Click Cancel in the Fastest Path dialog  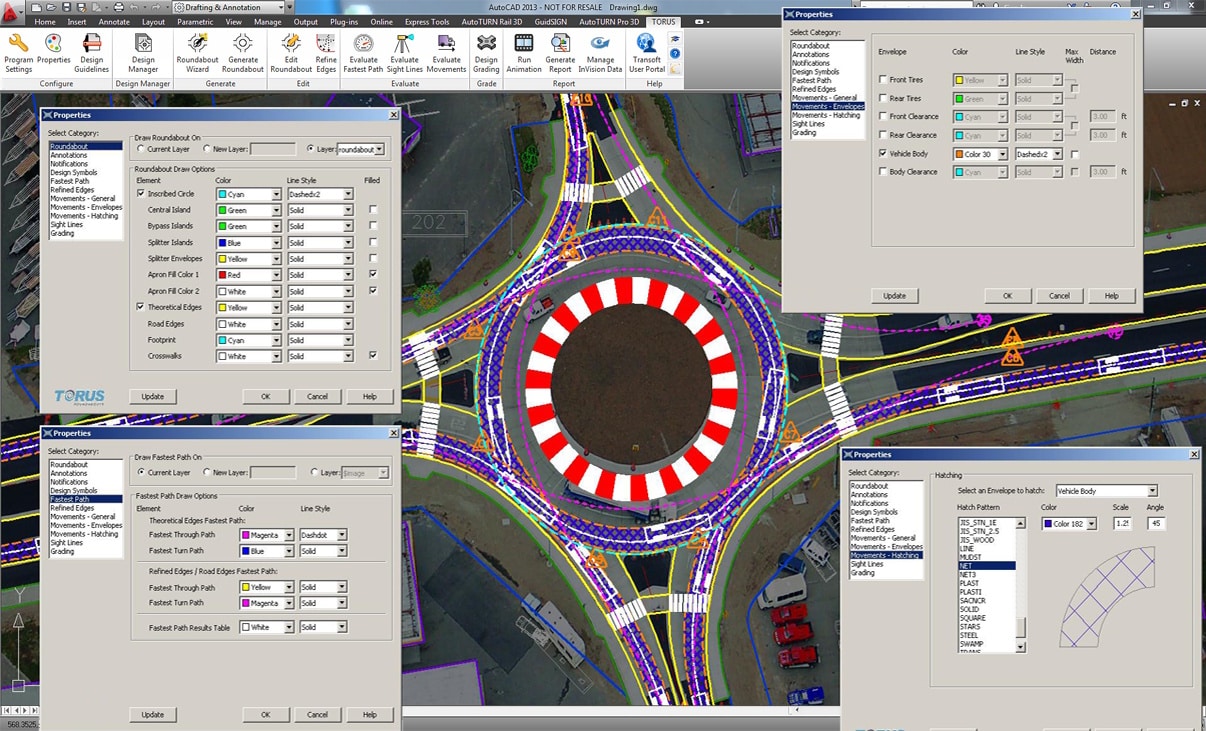317,715
